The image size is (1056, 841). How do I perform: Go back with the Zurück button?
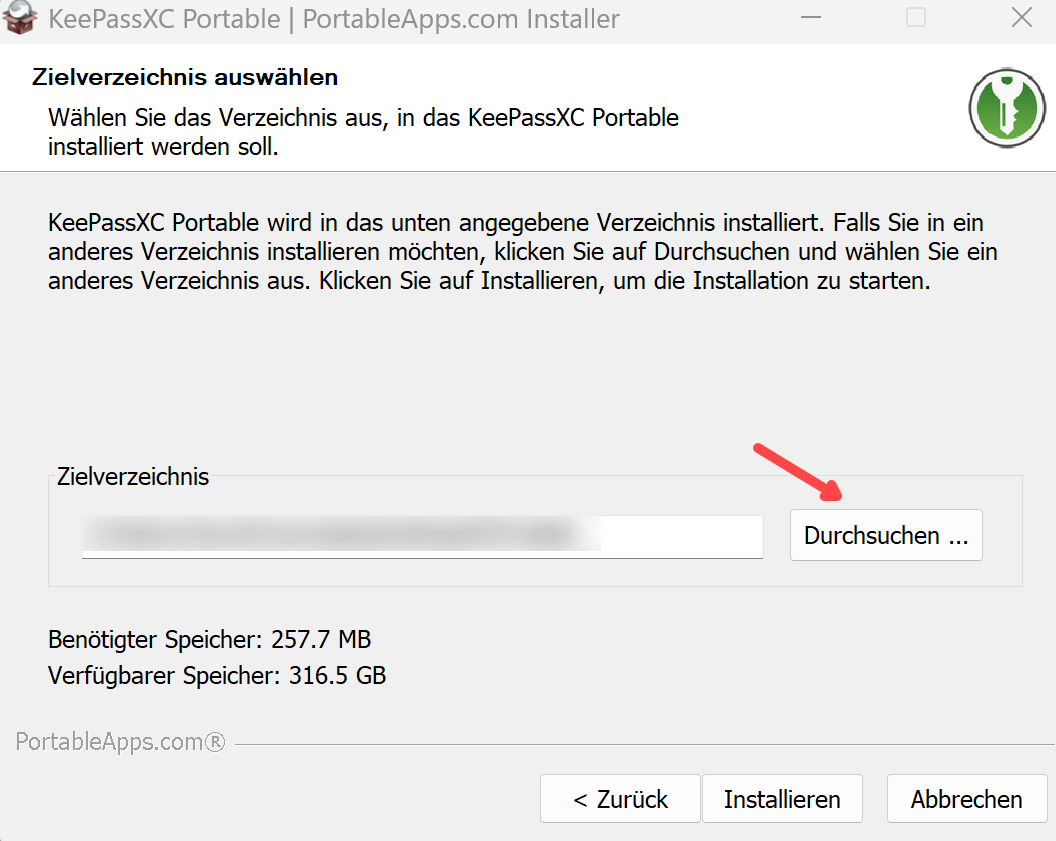pyautogui.click(x=620, y=799)
